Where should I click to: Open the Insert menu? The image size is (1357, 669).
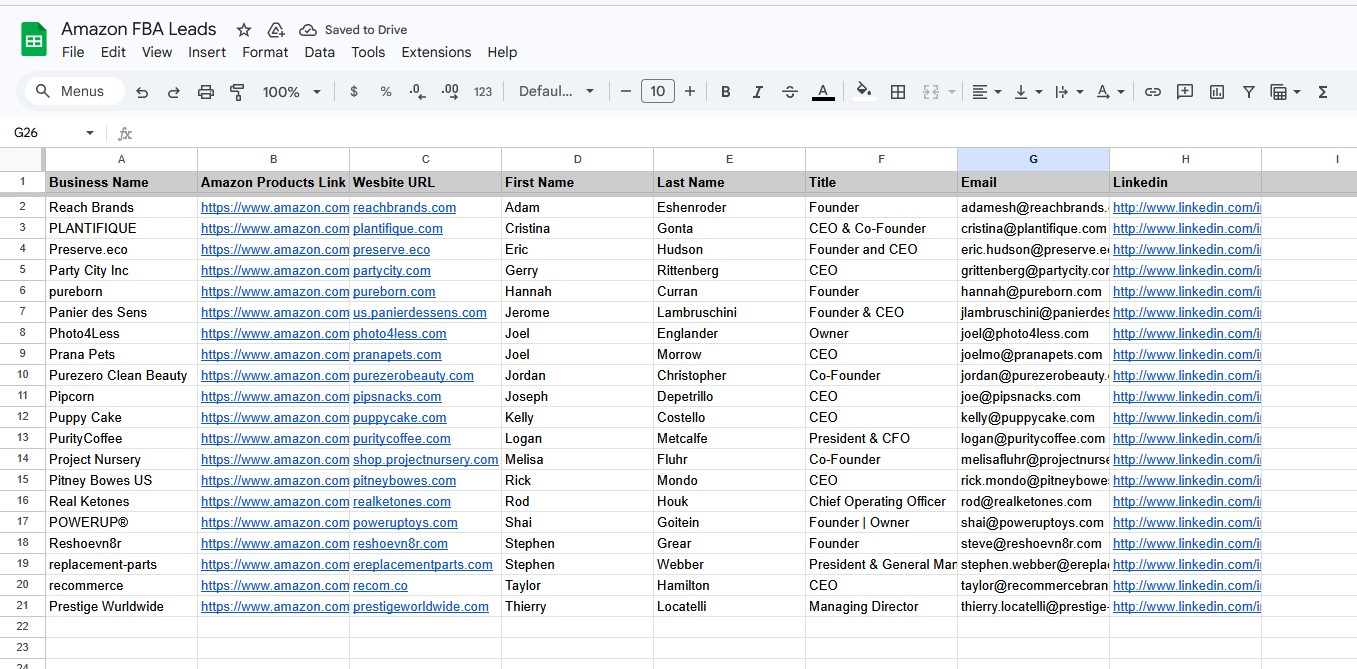pyautogui.click(x=207, y=52)
